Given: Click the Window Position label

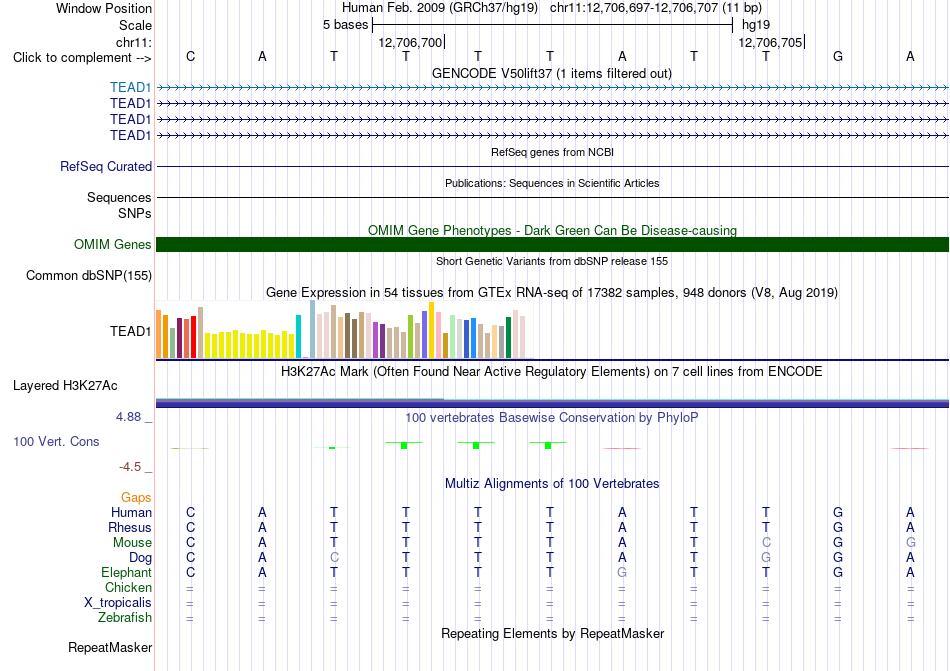Looking at the screenshot, I should pos(104,8).
